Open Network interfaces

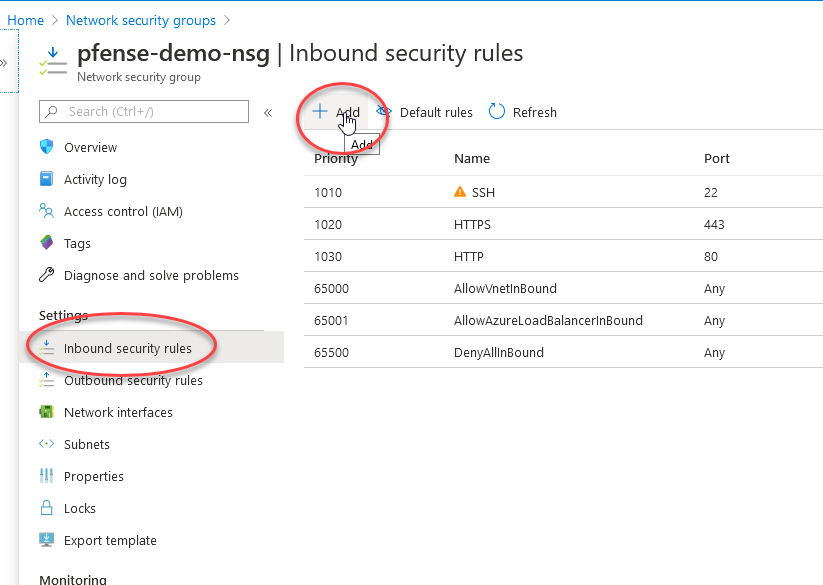[118, 412]
